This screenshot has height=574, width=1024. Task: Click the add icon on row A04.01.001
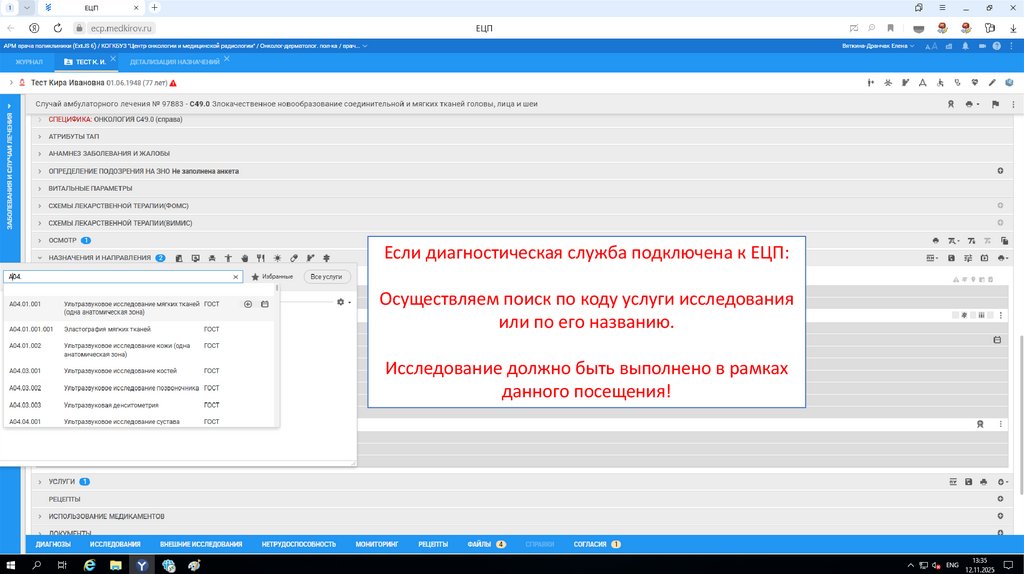point(247,303)
